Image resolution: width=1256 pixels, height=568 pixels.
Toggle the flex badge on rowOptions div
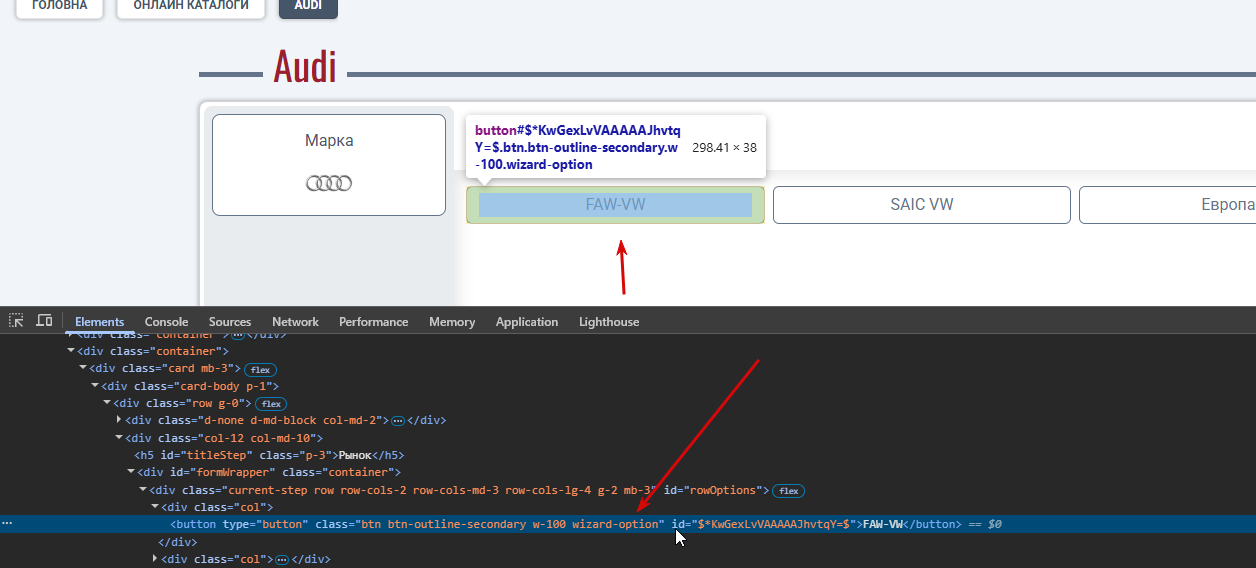coord(789,491)
